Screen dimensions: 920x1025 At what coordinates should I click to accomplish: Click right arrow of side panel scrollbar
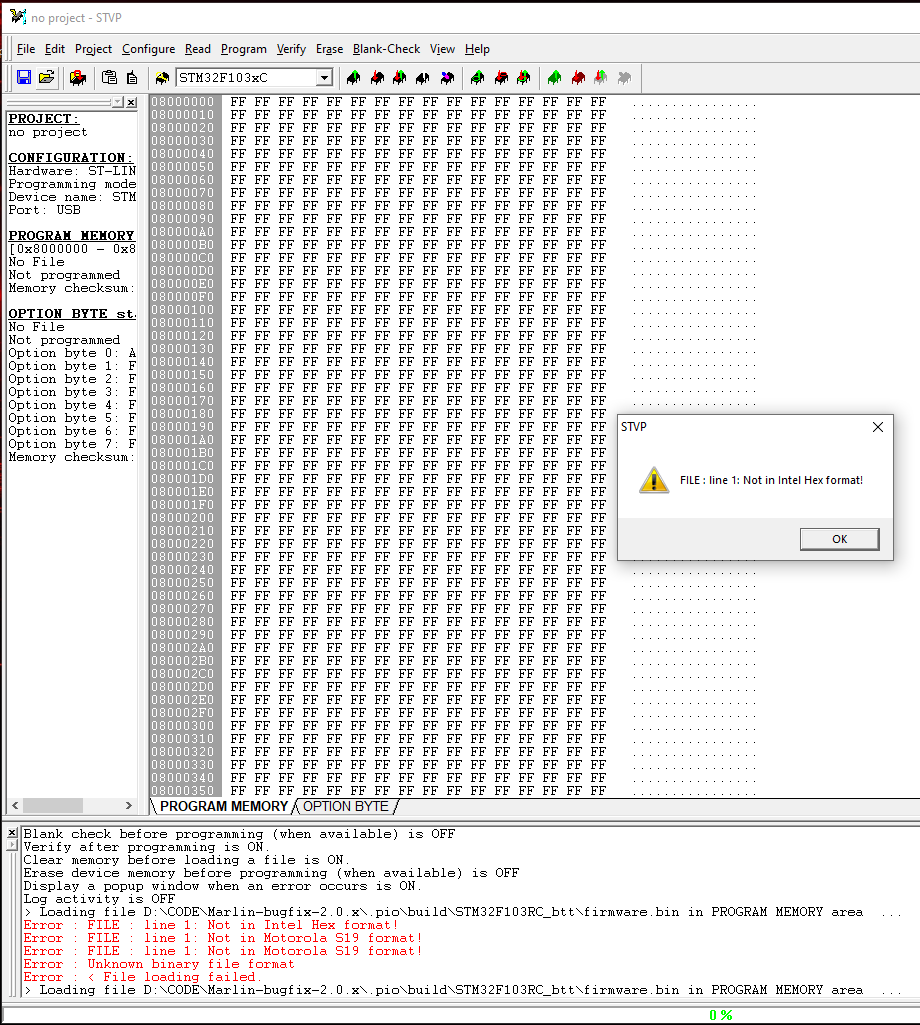coord(129,805)
